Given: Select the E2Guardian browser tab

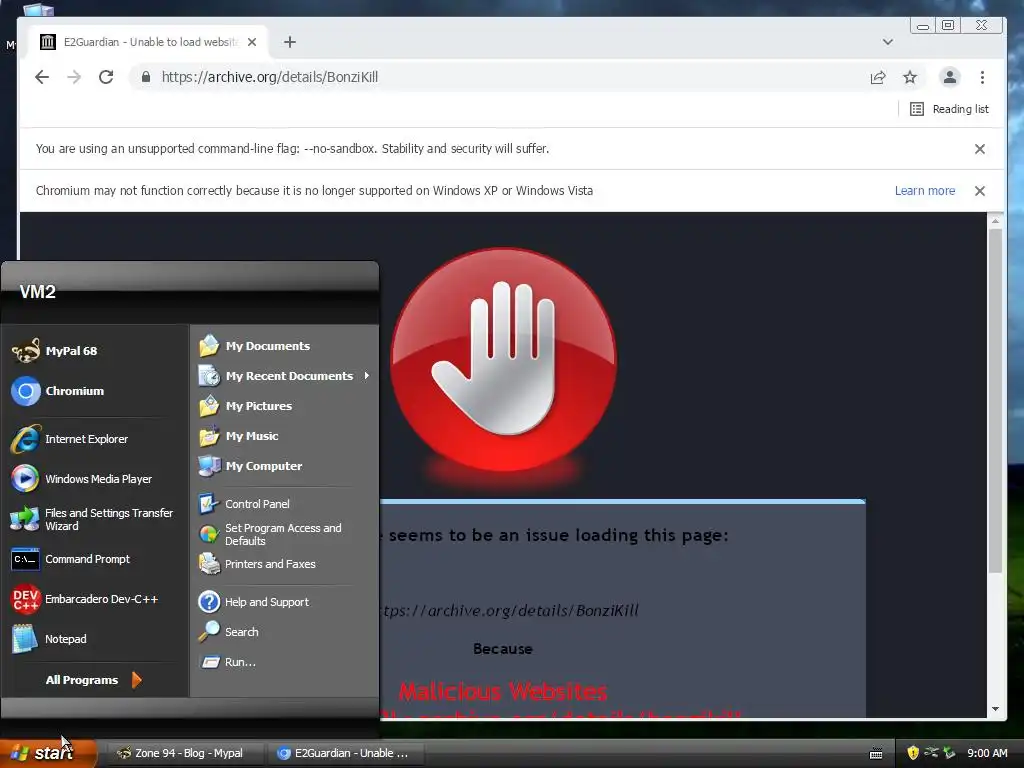Looking at the screenshot, I should coord(149,42).
